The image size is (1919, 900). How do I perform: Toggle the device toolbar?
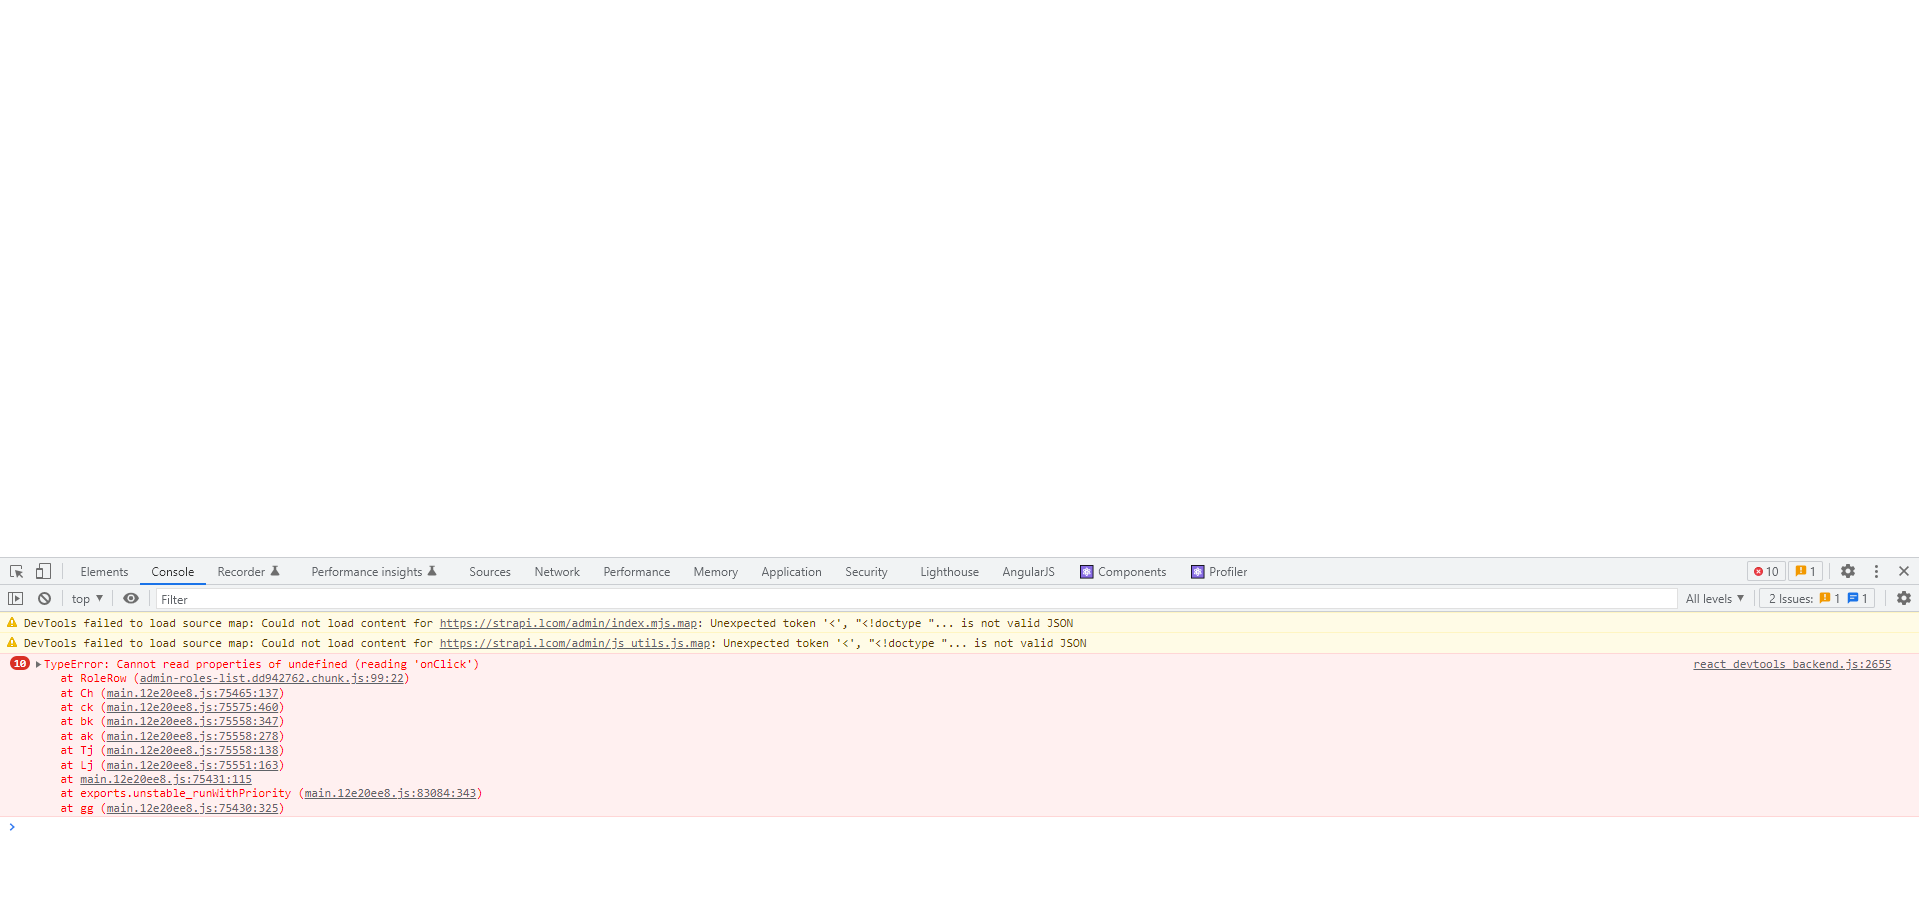point(42,571)
